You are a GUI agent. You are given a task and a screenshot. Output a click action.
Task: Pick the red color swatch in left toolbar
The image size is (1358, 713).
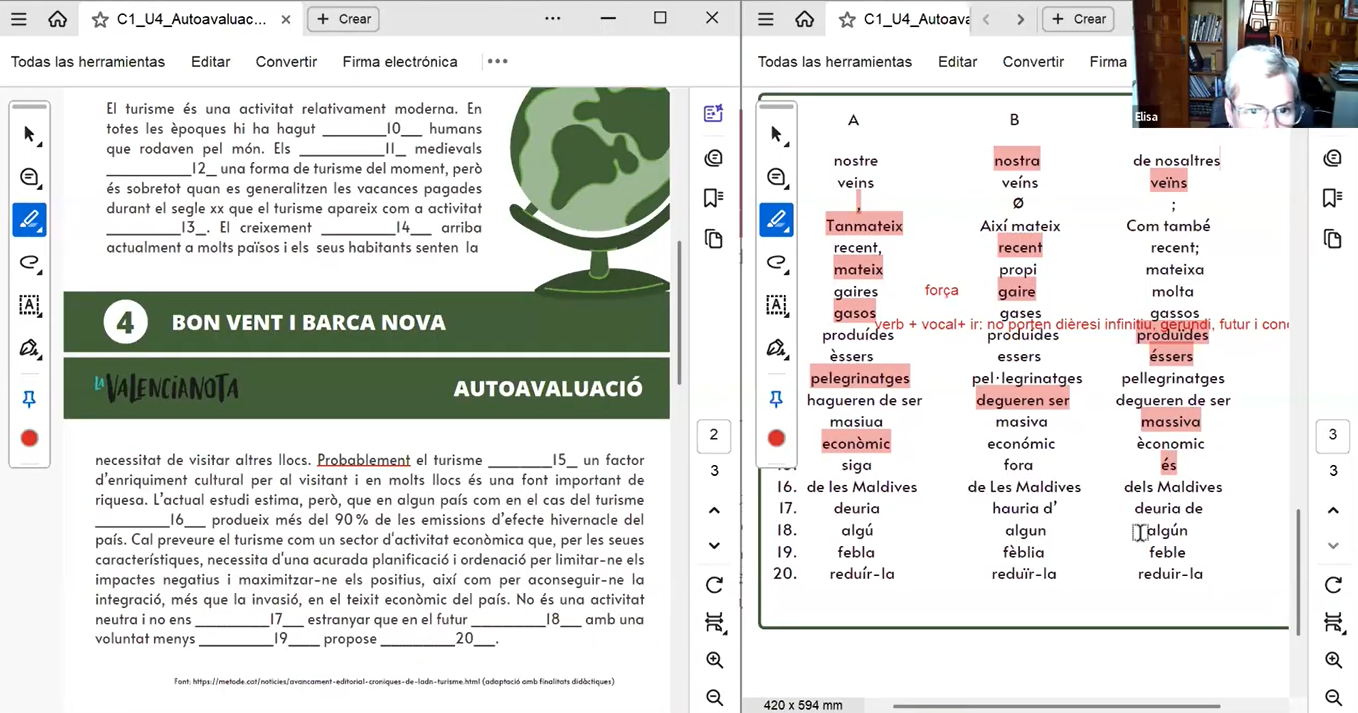pyautogui.click(x=29, y=438)
